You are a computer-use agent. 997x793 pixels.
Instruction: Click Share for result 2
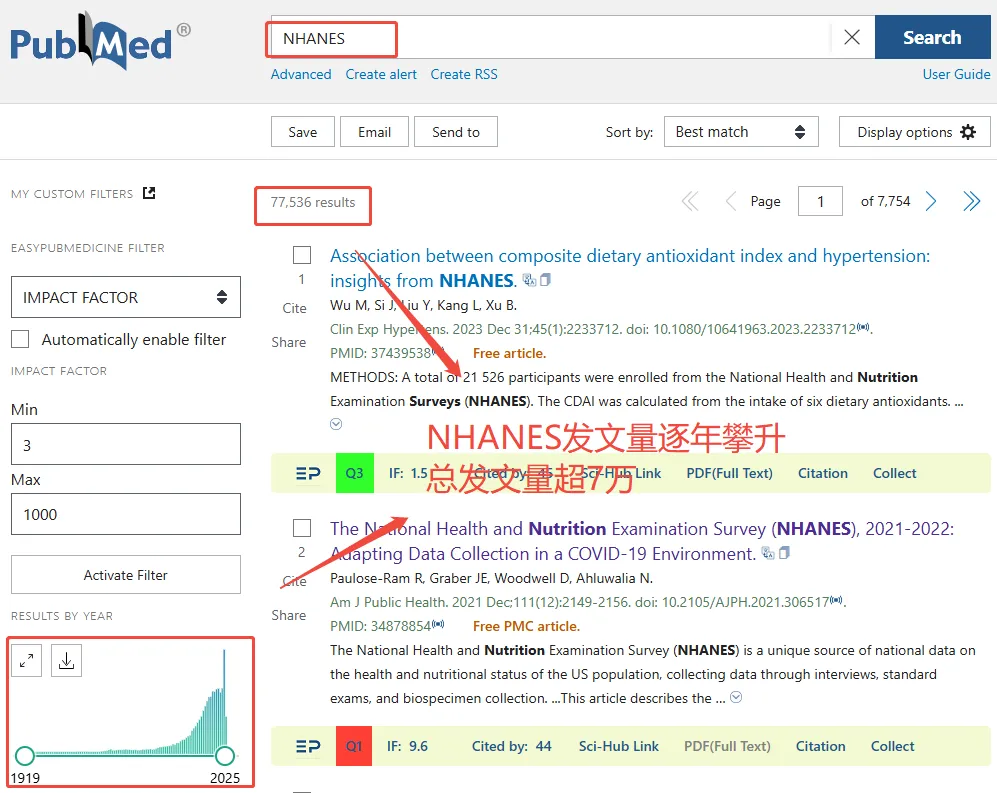tap(289, 615)
